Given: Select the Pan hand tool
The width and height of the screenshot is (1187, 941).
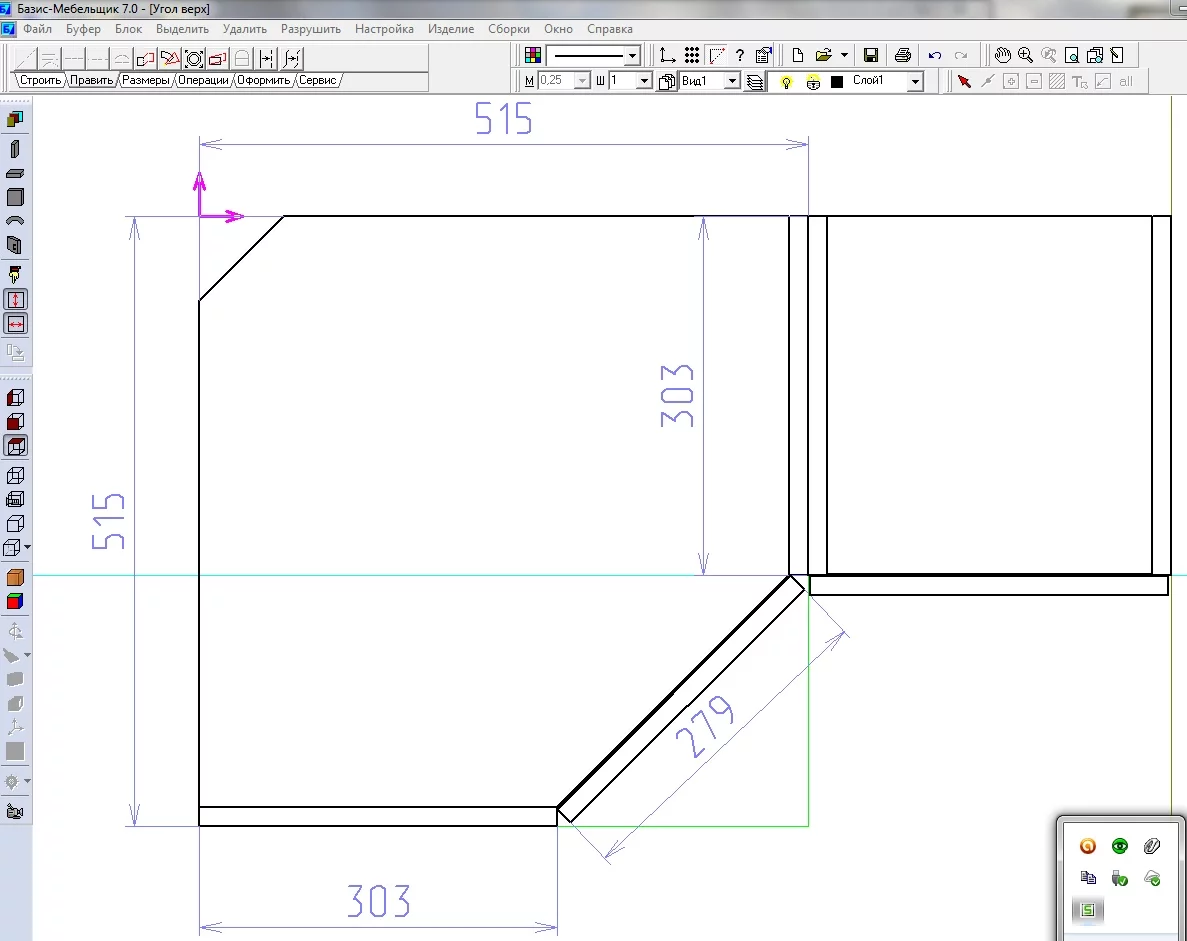Looking at the screenshot, I should [1003, 55].
